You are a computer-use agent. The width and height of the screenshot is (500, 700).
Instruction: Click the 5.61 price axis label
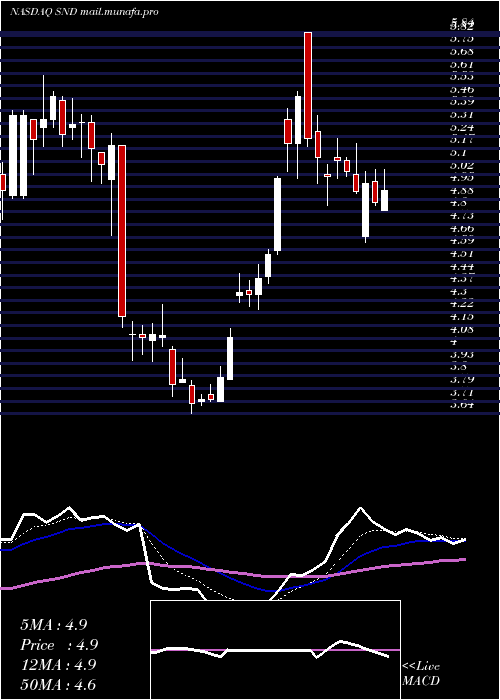(462, 64)
